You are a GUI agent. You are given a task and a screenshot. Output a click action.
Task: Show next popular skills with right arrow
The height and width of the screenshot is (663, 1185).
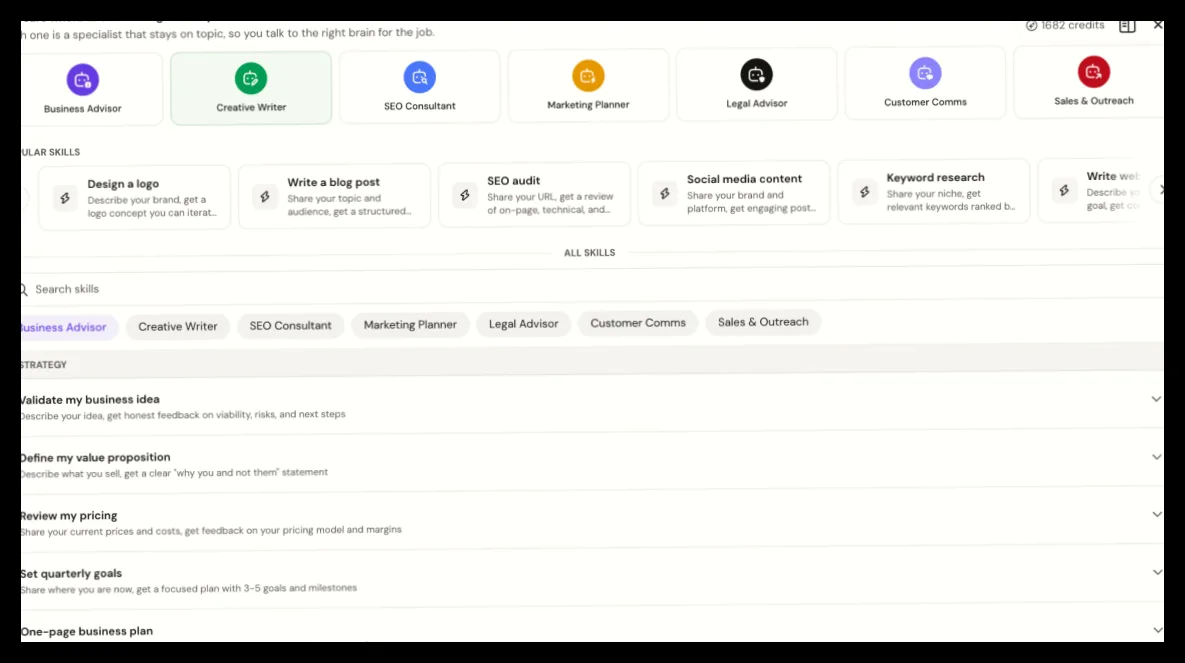[1159, 190]
